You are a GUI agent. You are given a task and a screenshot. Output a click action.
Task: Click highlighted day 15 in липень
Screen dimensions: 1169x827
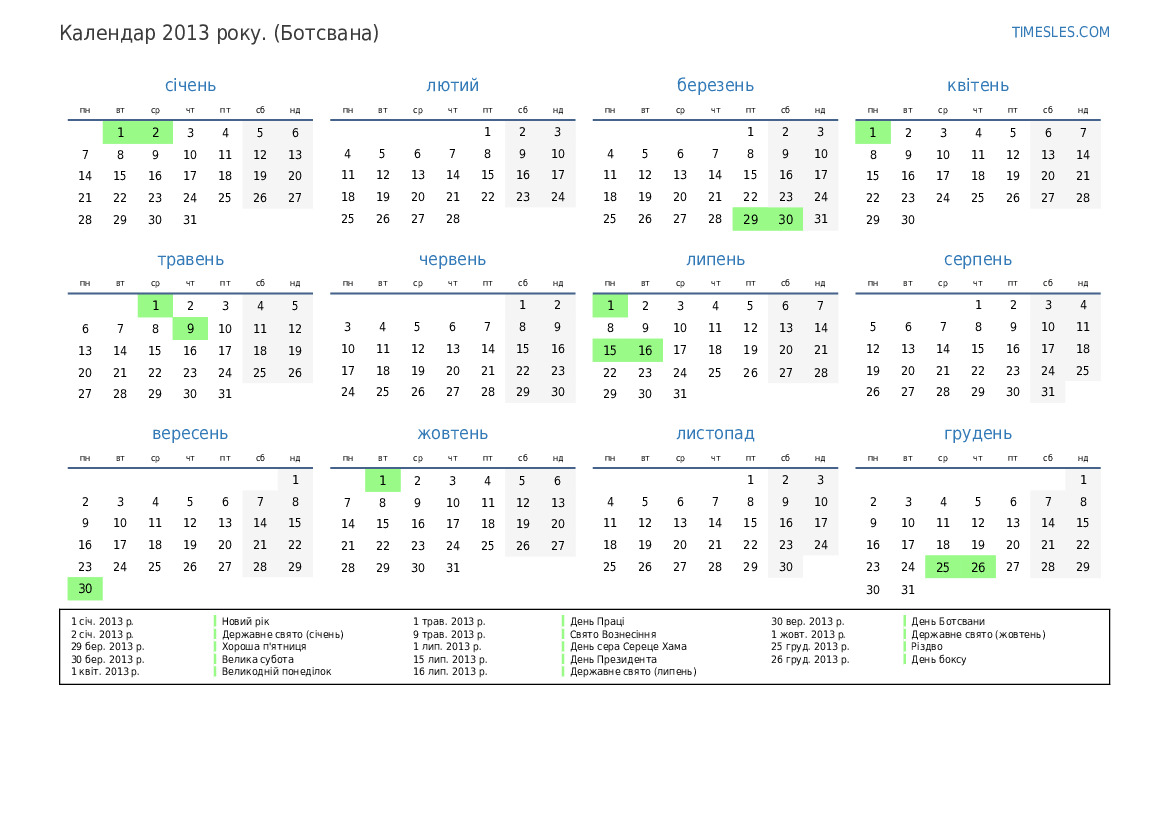(x=610, y=350)
